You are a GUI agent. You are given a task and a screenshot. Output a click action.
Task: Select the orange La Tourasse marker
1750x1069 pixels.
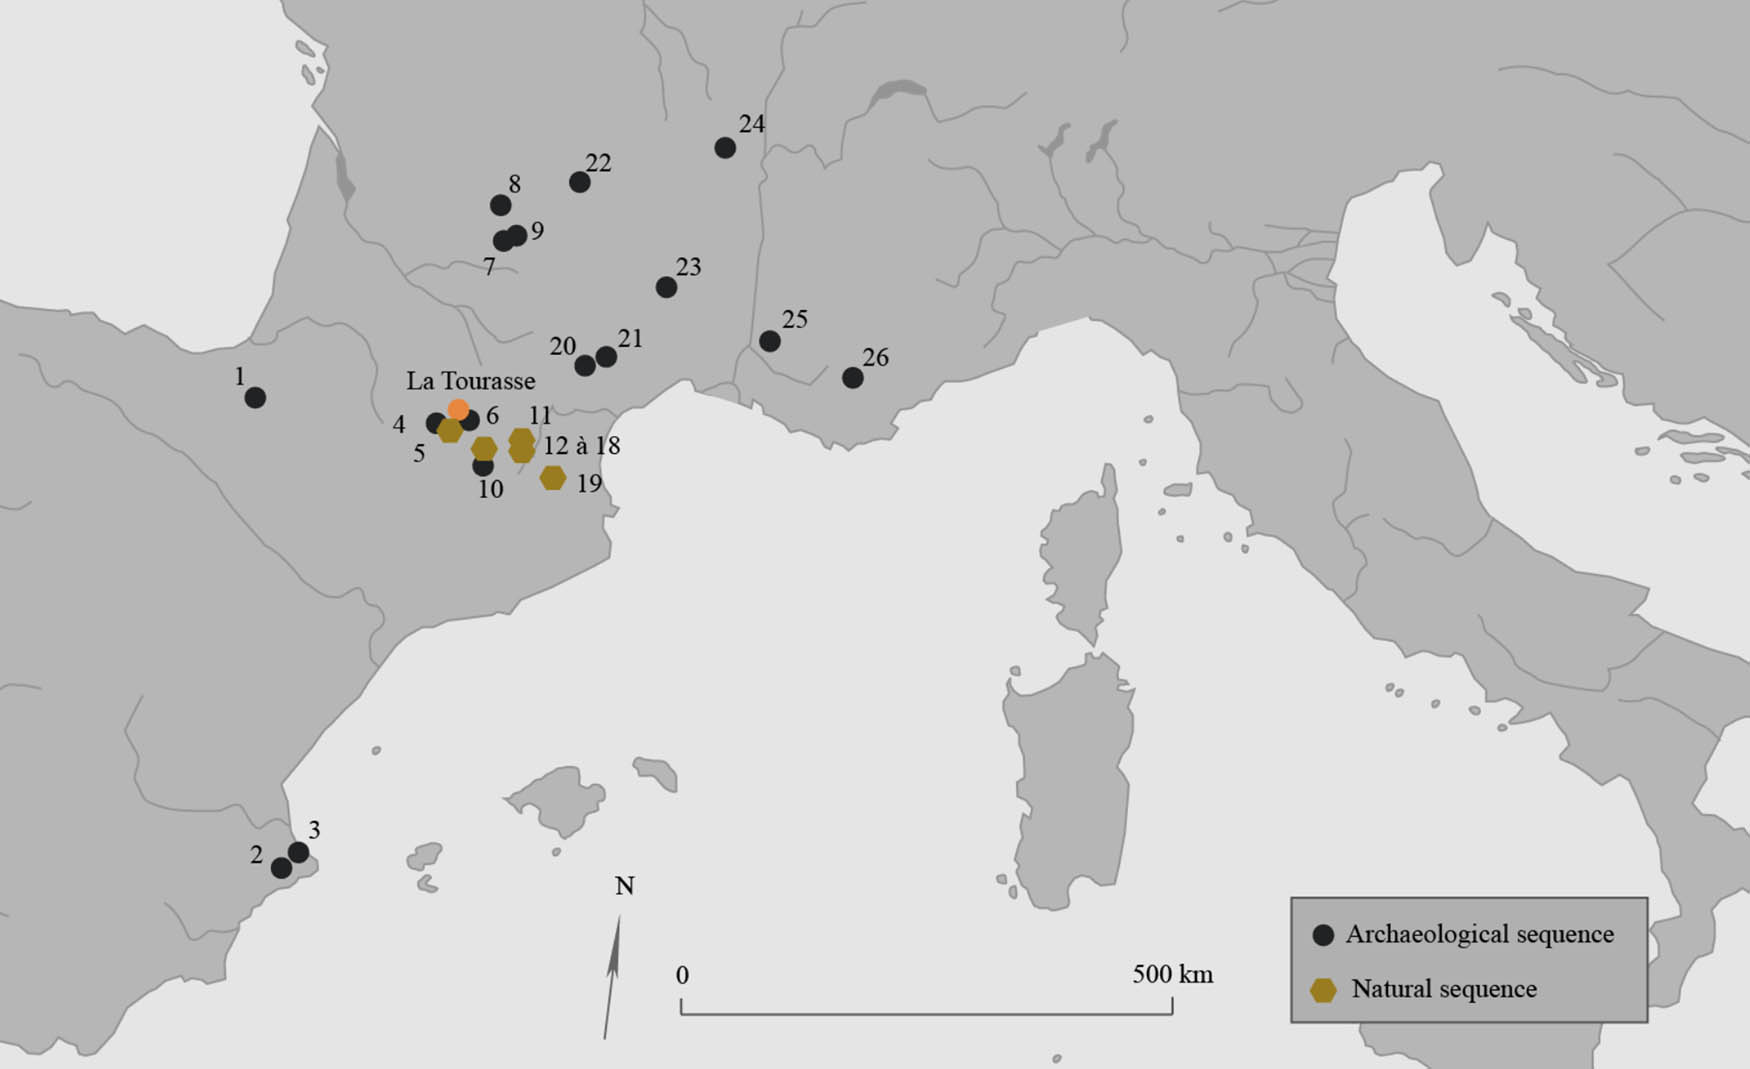point(458,409)
